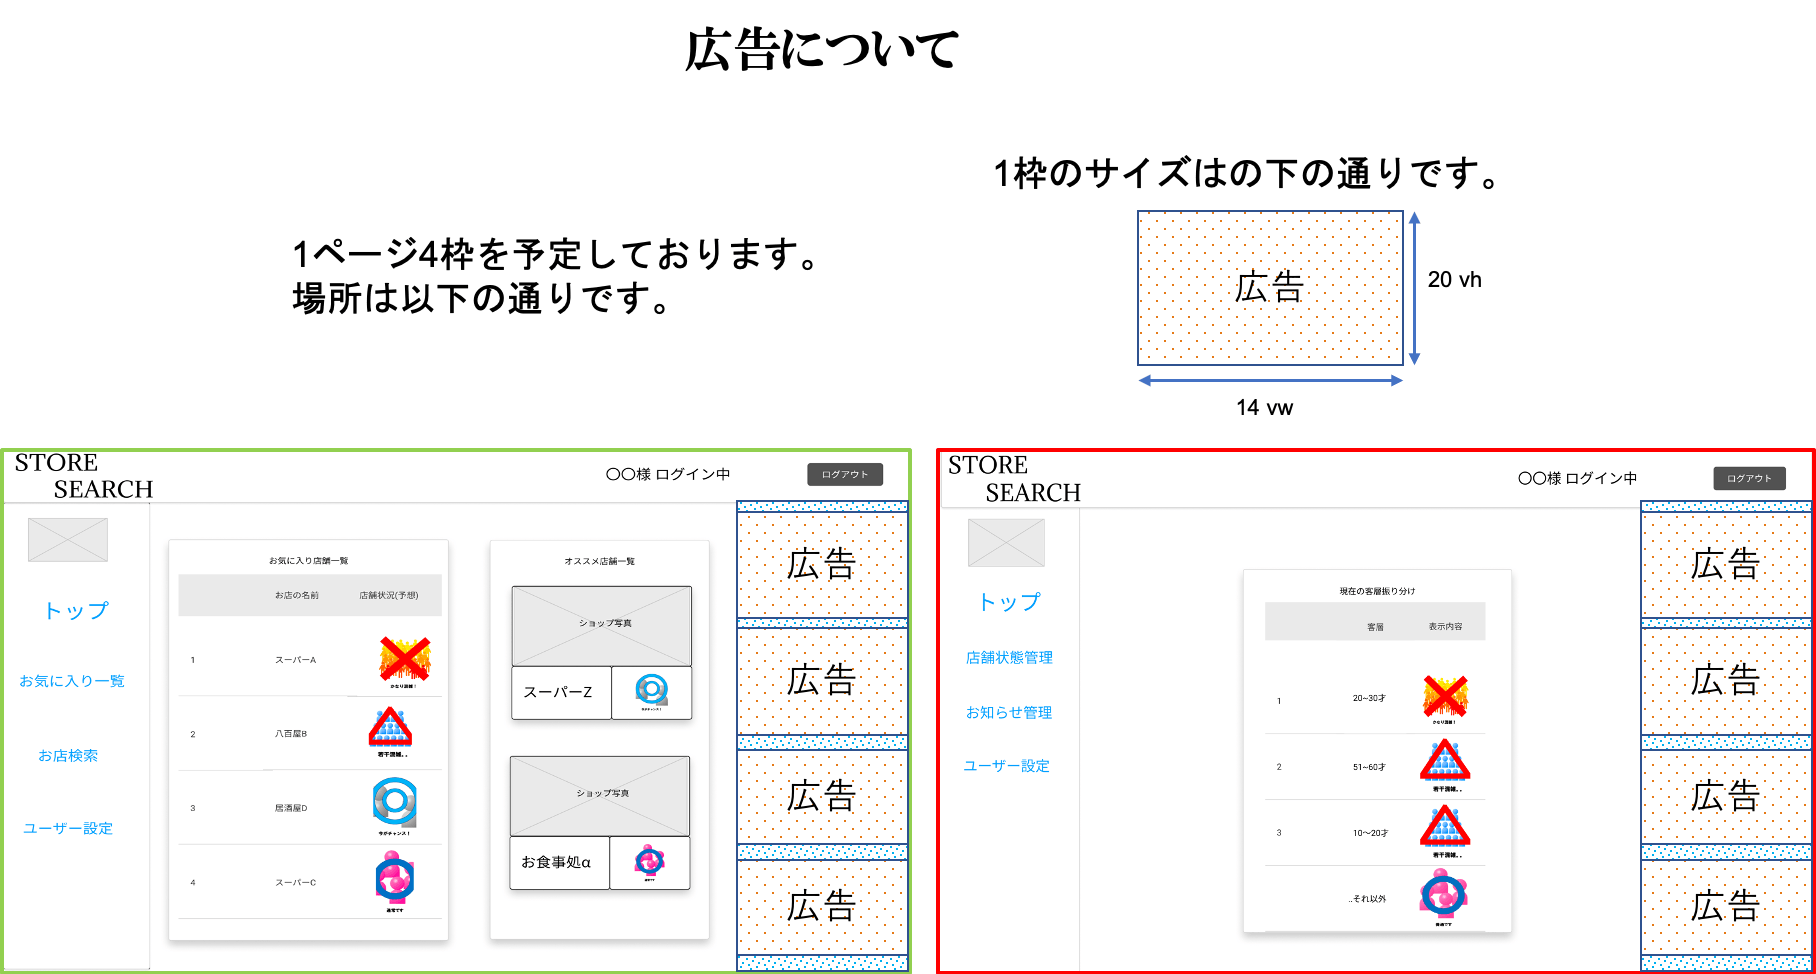Click the blue circle status icon for 居酒屋D
This screenshot has width=1816, height=974.
tap(394, 803)
